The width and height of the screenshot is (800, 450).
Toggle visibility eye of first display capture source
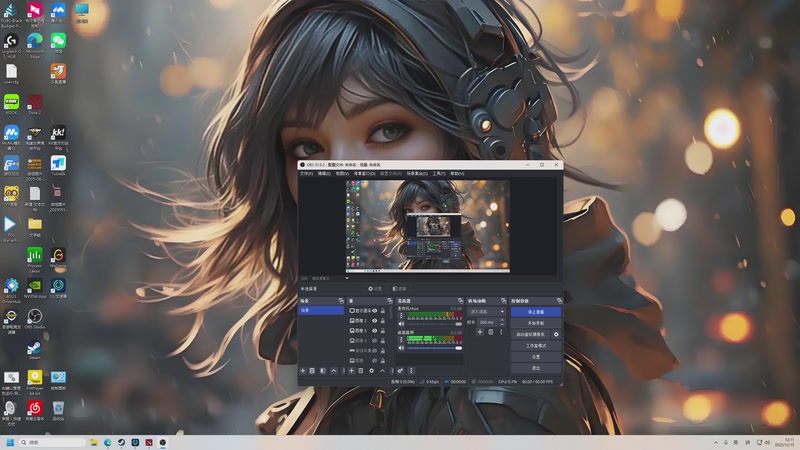pos(374,311)
